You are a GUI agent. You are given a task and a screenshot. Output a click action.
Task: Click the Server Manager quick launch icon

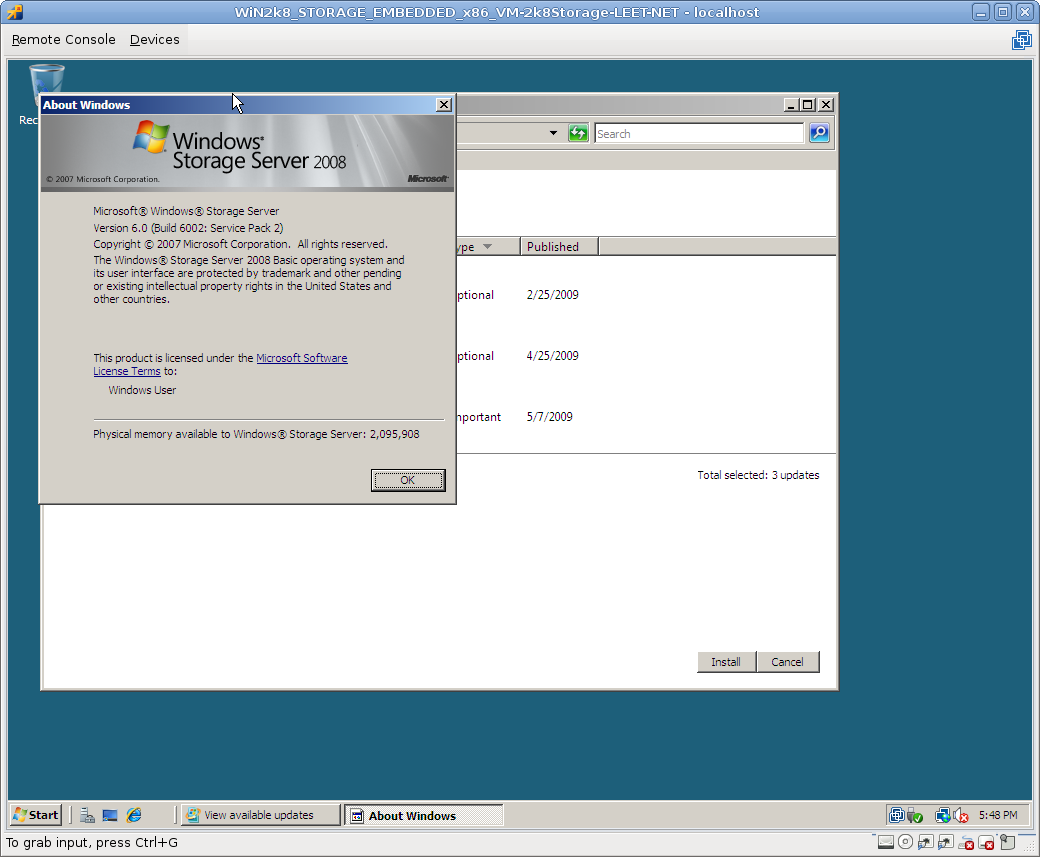pos(88,815)
